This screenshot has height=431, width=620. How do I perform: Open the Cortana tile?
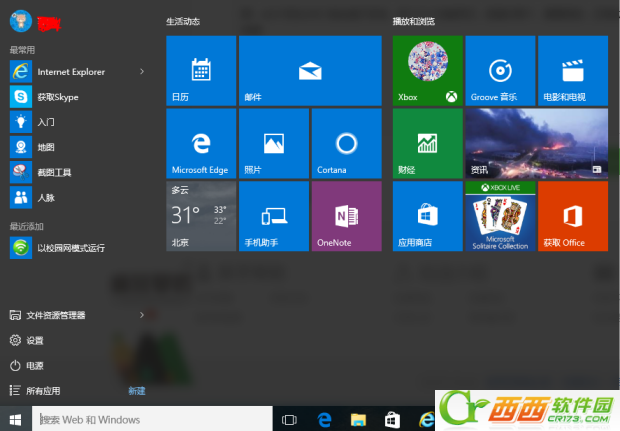346,143
